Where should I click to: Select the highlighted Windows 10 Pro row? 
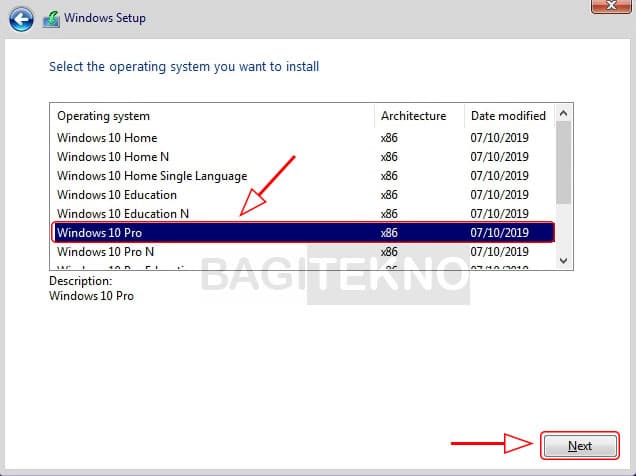pyautogui.click(x=303, y=233)
